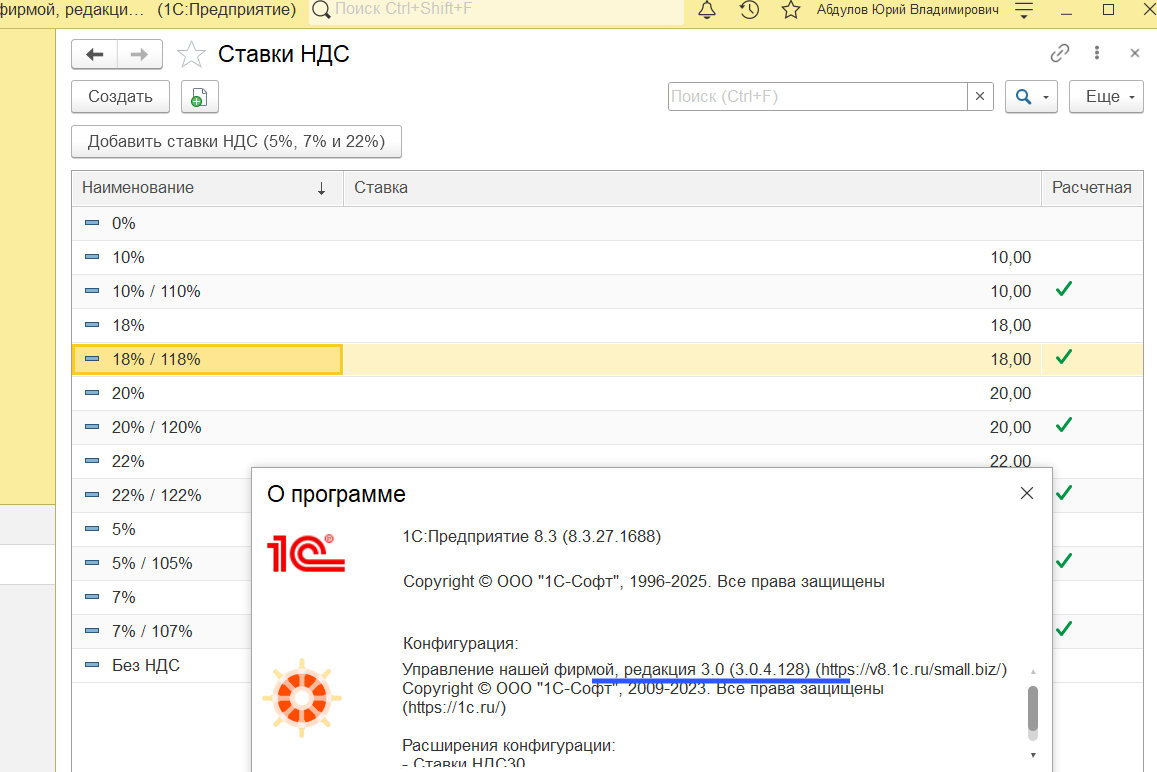Close the Ставки НДС form tab
Viewport: 1157px width, 772px height.
pyautogui.click(x=1135, y=52)
